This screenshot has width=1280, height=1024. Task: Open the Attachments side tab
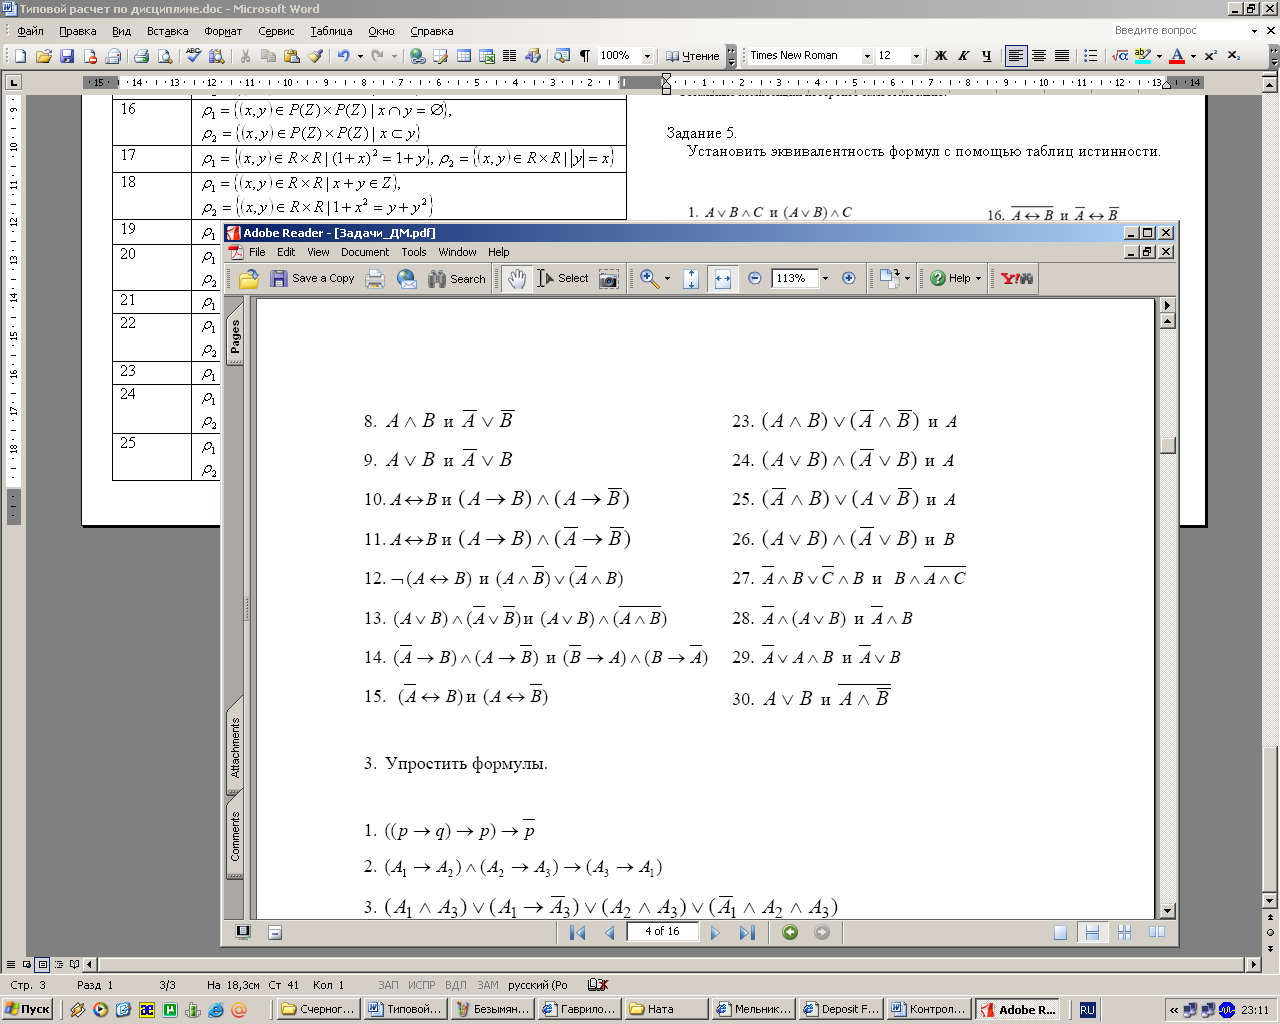235,747
